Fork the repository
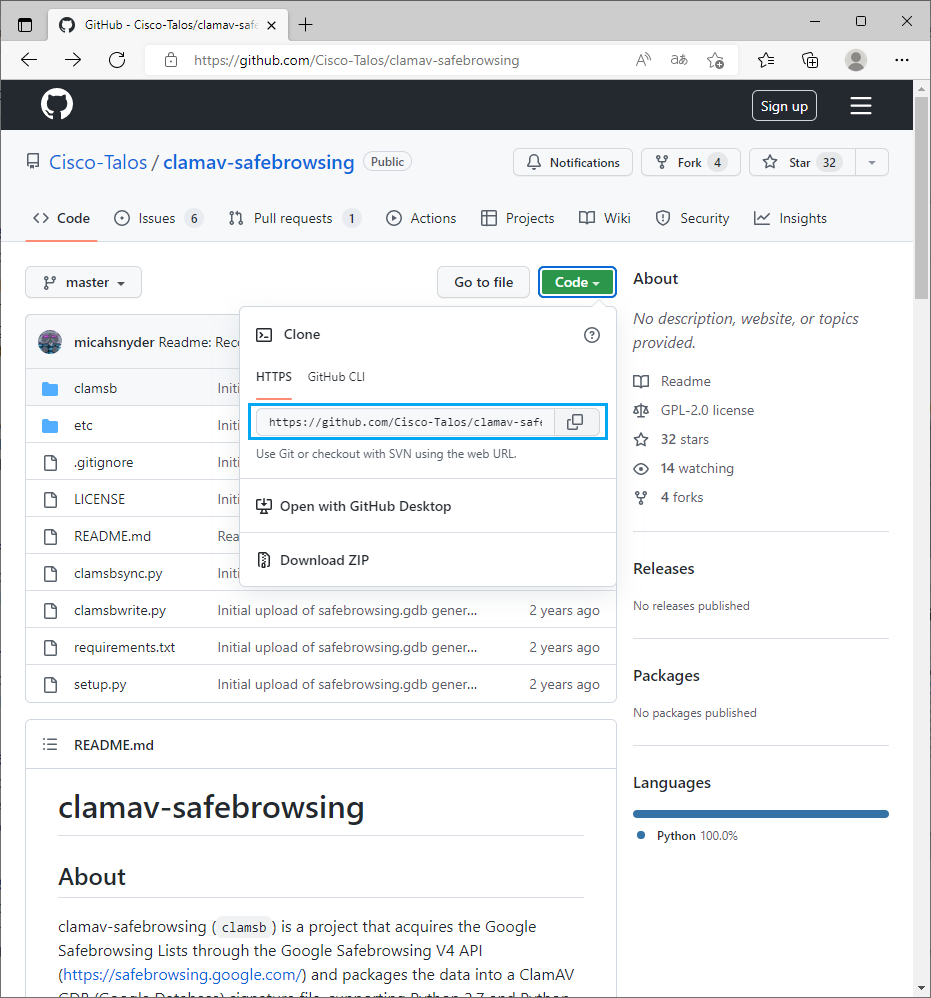This screenshot has height=998, width=931. (x=690, y=162)
